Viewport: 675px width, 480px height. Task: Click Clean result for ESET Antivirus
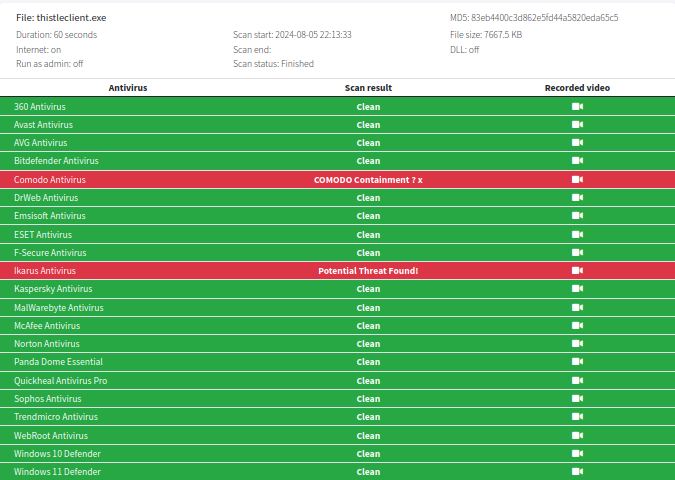[368, 235]
